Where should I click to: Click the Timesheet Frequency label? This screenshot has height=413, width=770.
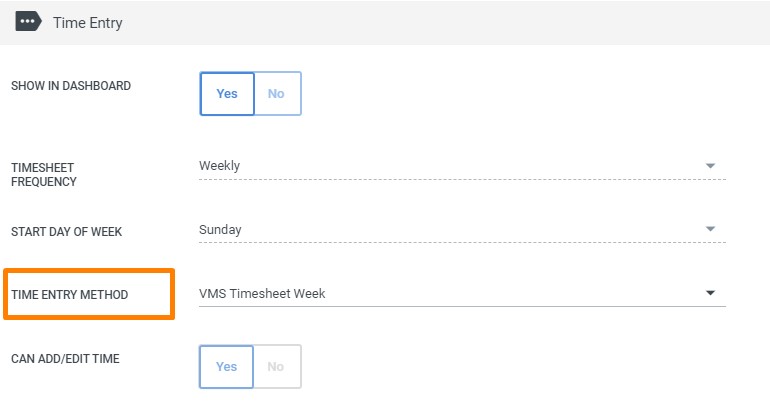point(44,174)
